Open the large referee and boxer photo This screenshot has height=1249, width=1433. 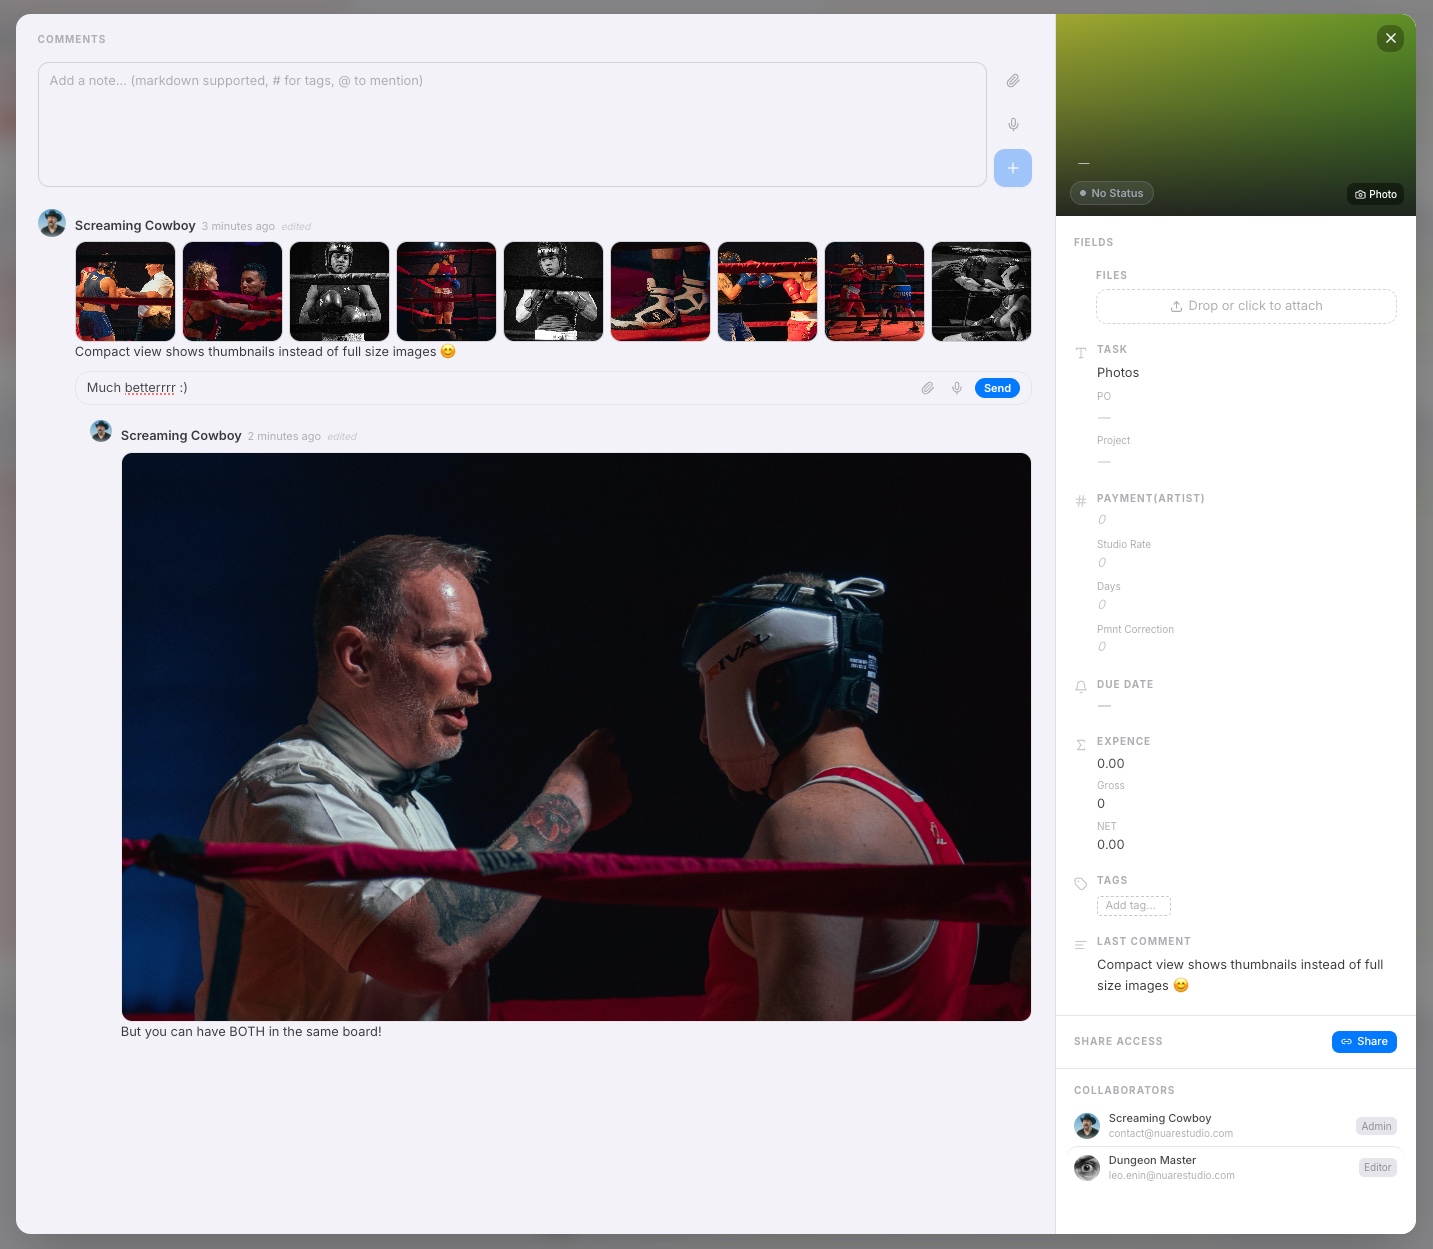(x=576, y=737)
